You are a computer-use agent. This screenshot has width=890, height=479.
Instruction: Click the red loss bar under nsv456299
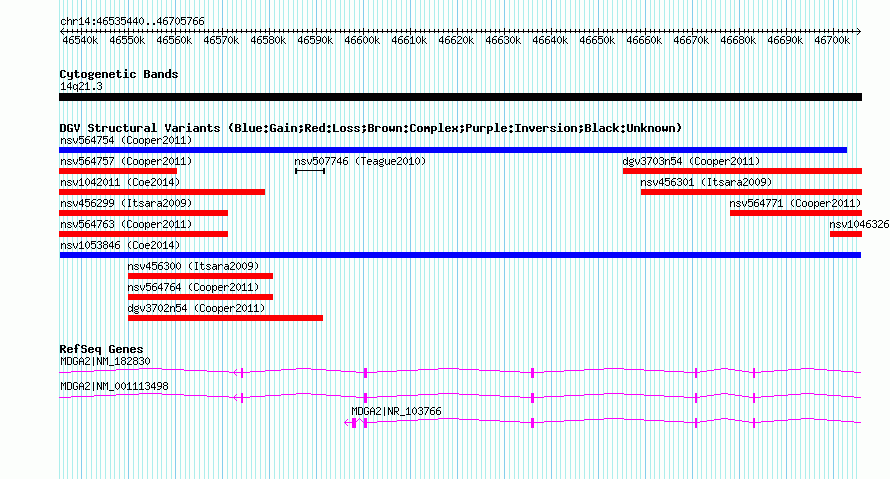144,213
